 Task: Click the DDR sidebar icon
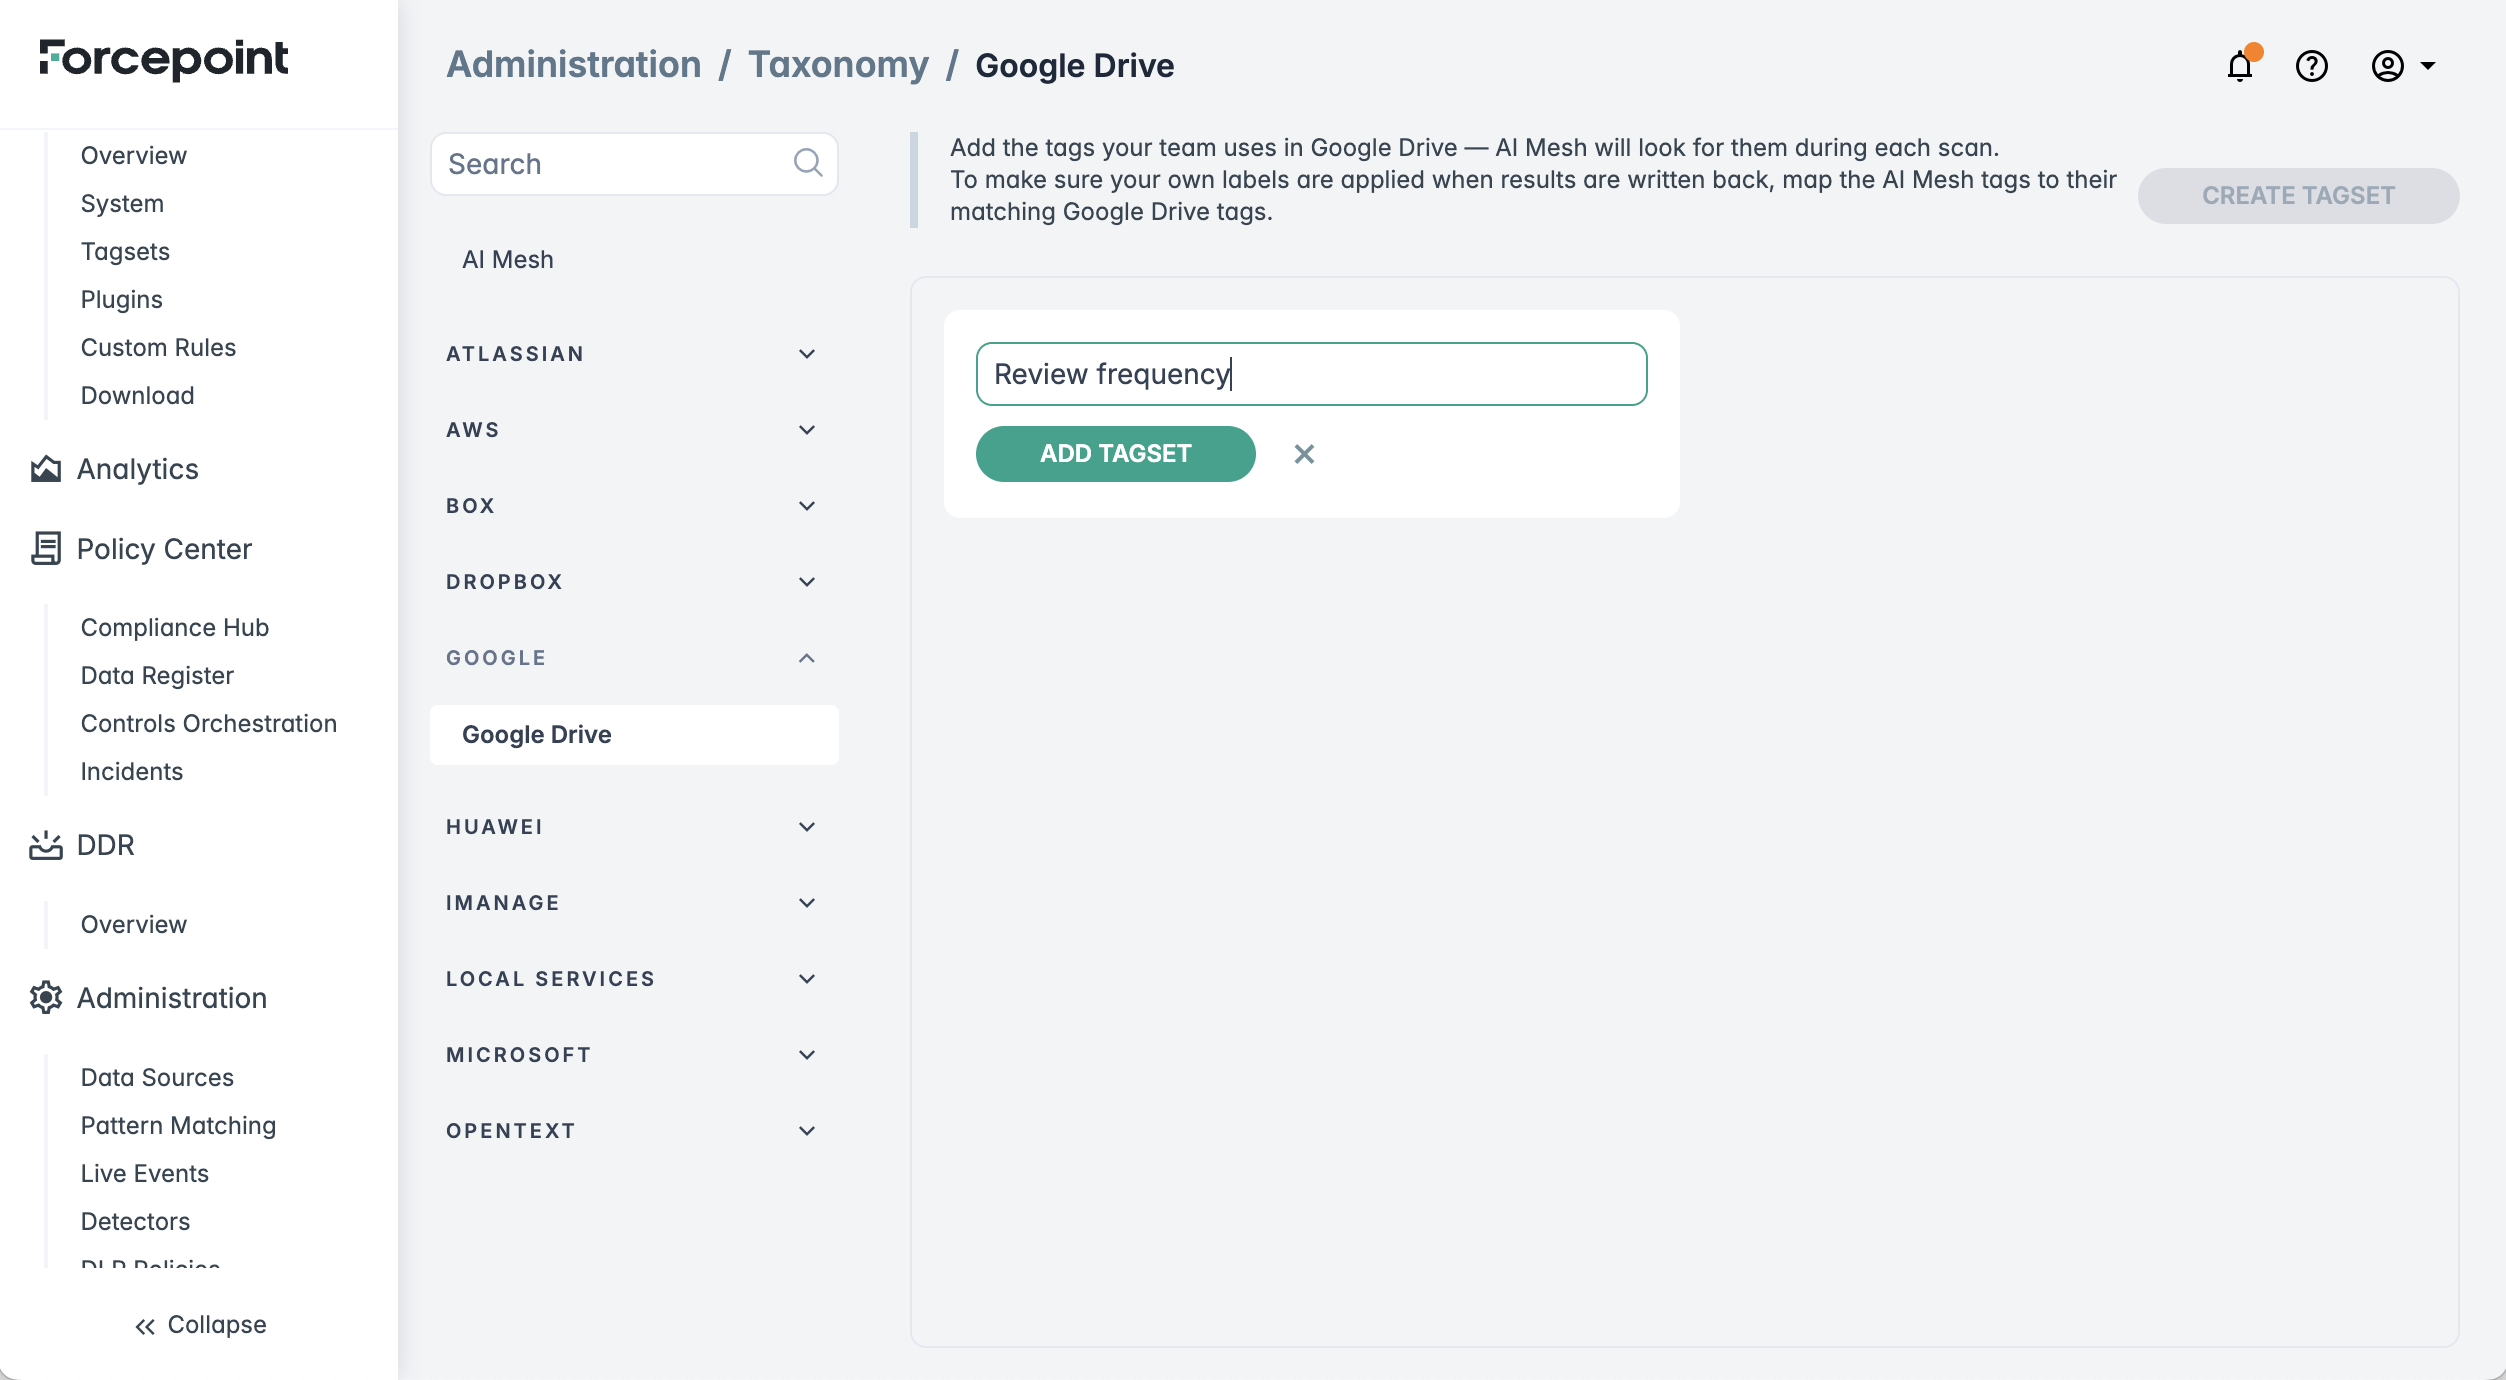tap(46, 845)
